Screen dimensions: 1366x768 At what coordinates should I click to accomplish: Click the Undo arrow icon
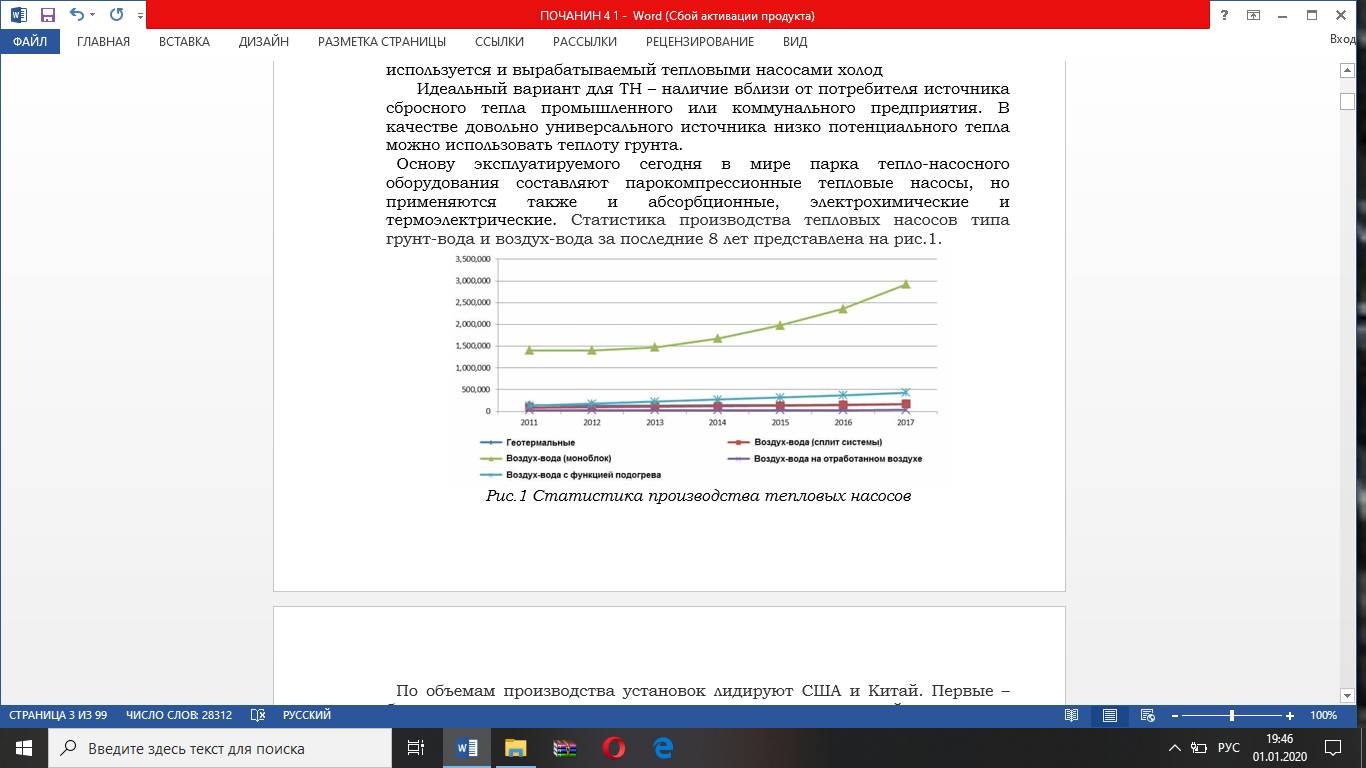(x=77, y=15)
